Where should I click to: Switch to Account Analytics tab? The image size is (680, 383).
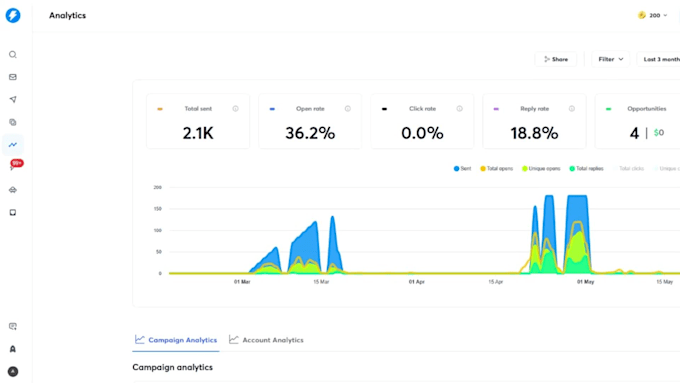click(x=266, y=340)
